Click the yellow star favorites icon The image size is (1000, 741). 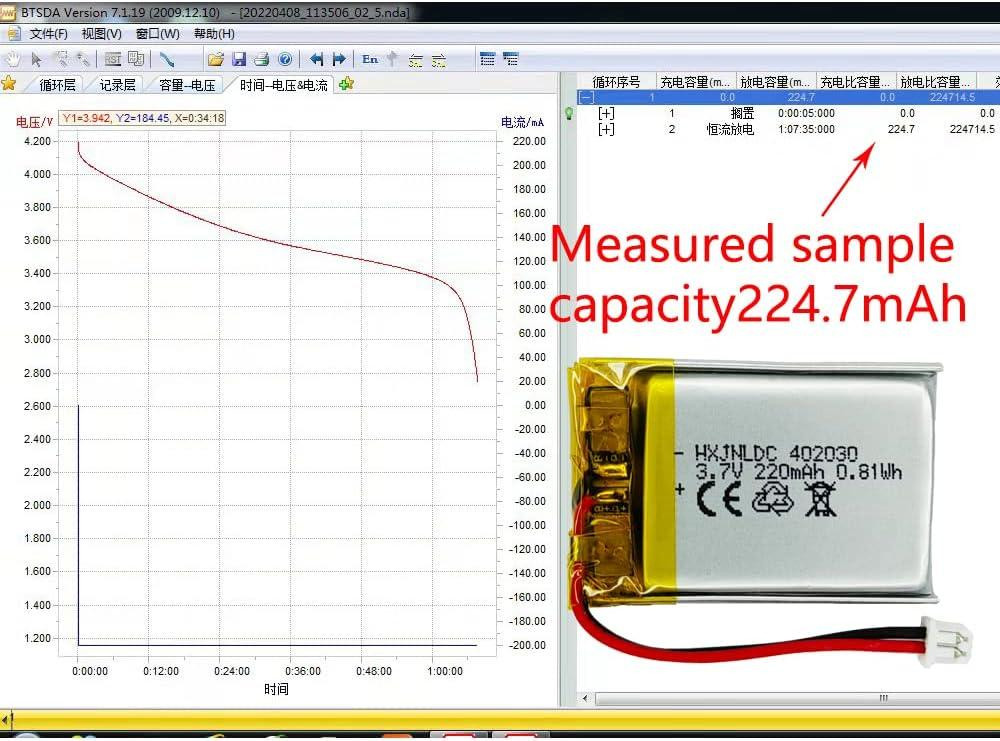[x=9, y=83]
